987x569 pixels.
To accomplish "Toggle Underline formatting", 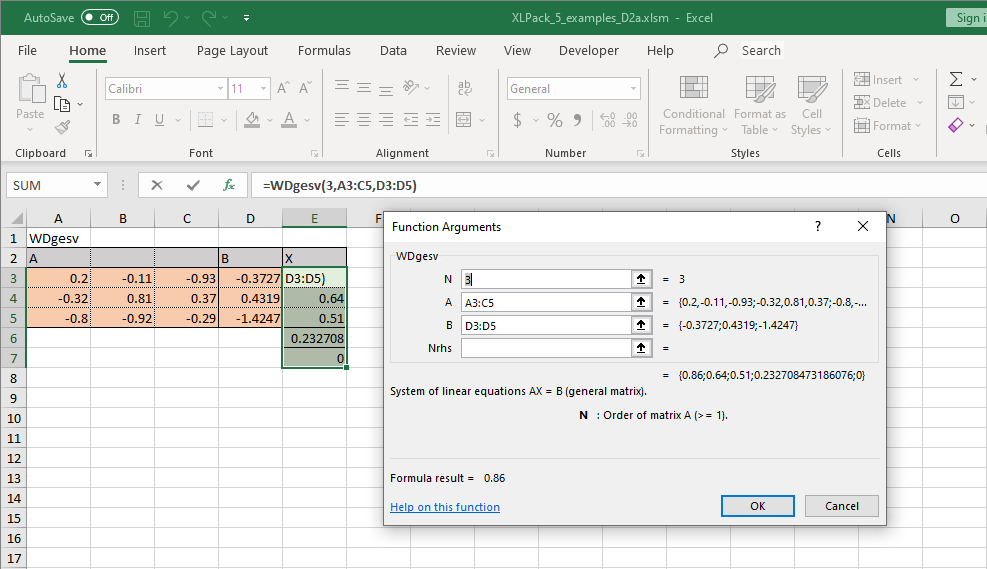I will click(159, 119).
